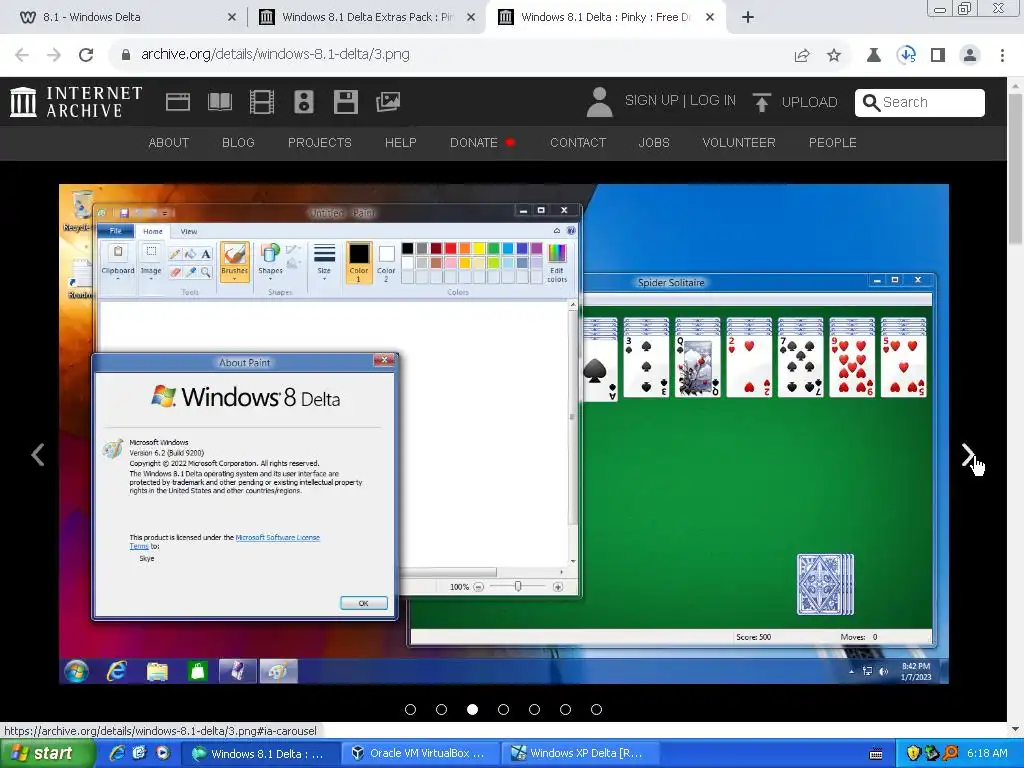This screenshot has height=768, width=1024.
Task: Click the user silhouette icon
Action: pos(599,102)
